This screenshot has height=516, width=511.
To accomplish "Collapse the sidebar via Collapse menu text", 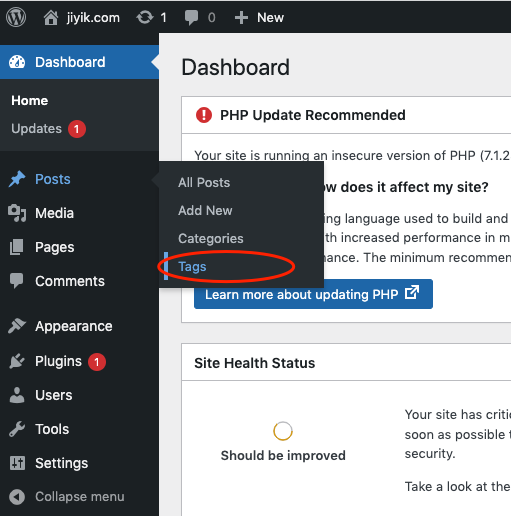I will pos(80,497).
